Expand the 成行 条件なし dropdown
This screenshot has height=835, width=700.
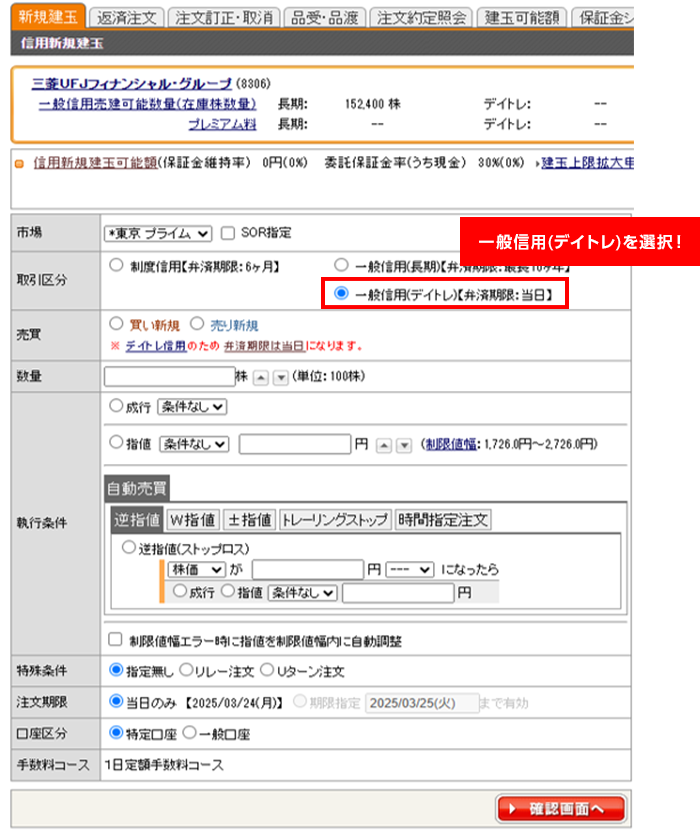pyautogui.click(x=192, y=407)
